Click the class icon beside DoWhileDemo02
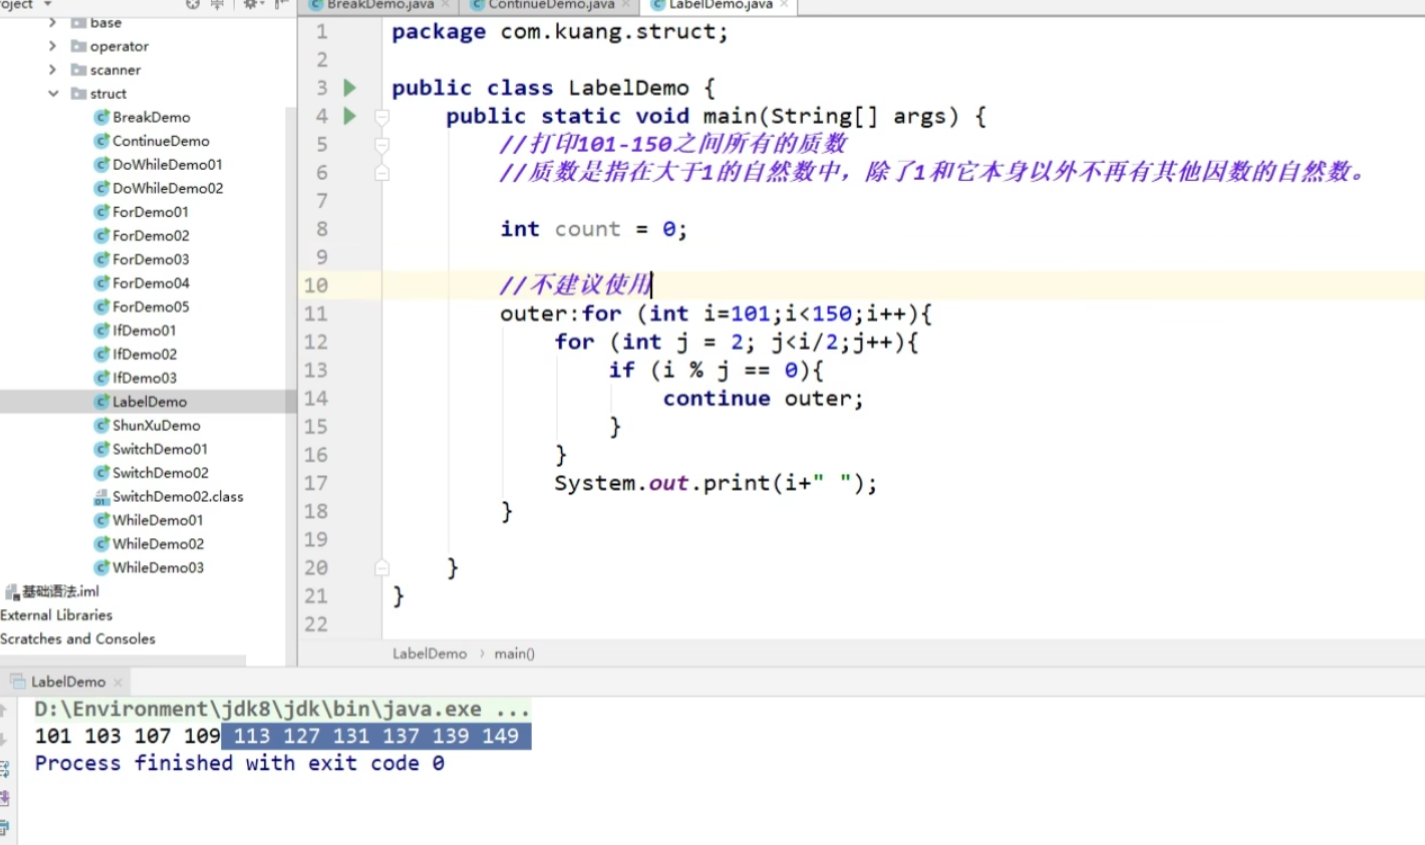Screen dimensions: 1425x845 tap(101, 188)
